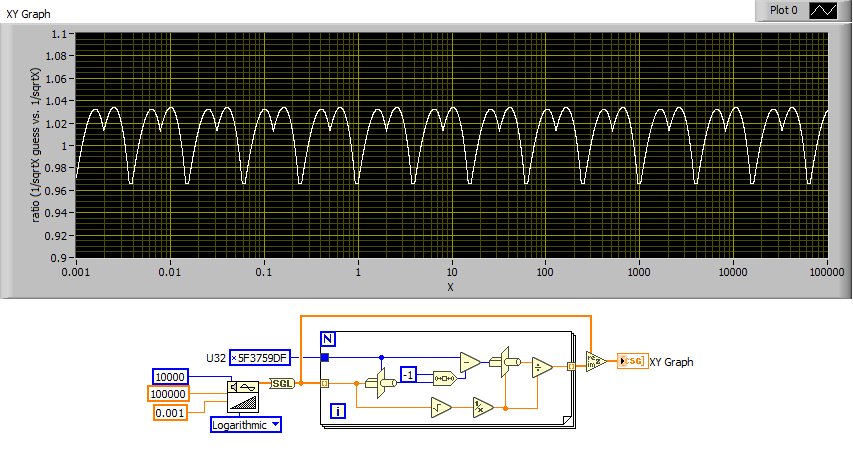Click the U32 label text
The height and width of the screenshot is (466, 853).
[216, 358]
